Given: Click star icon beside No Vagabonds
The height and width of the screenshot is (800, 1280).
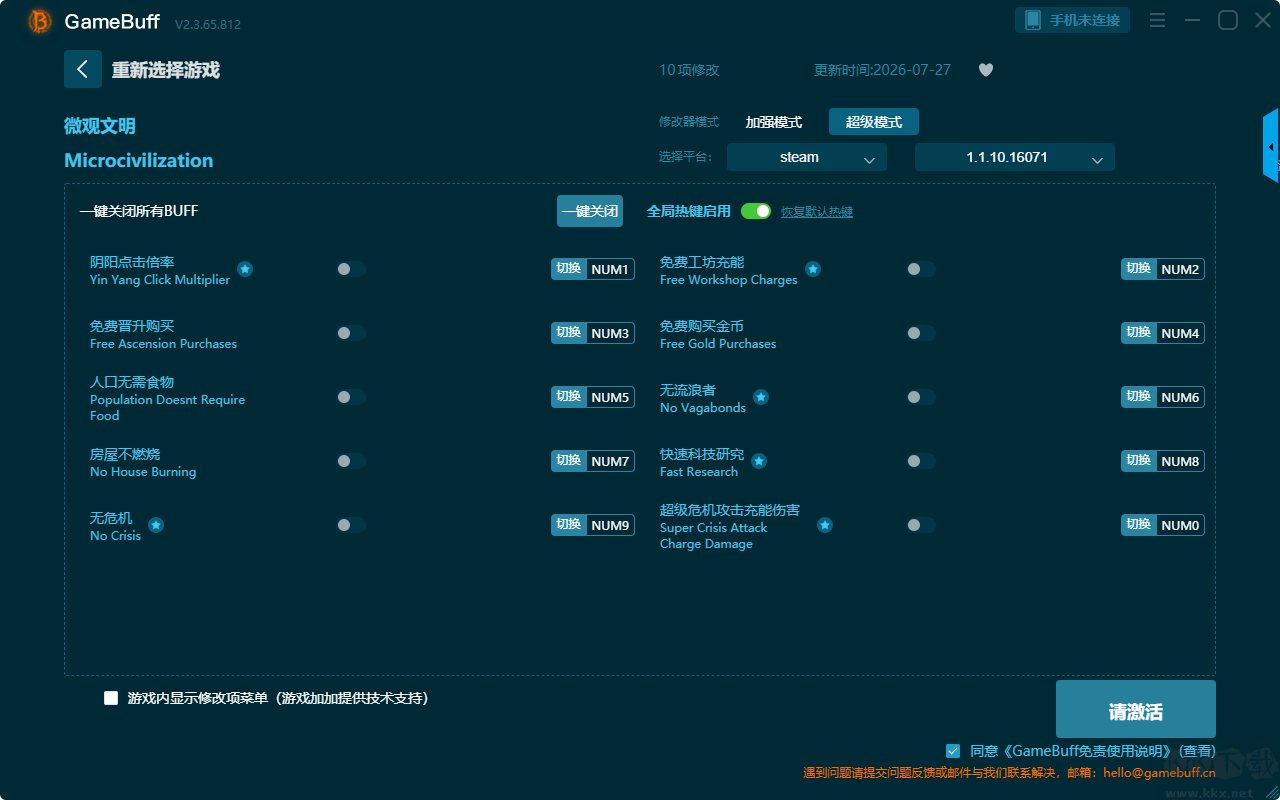Looking at the screenshot, I should pos(761,397).
